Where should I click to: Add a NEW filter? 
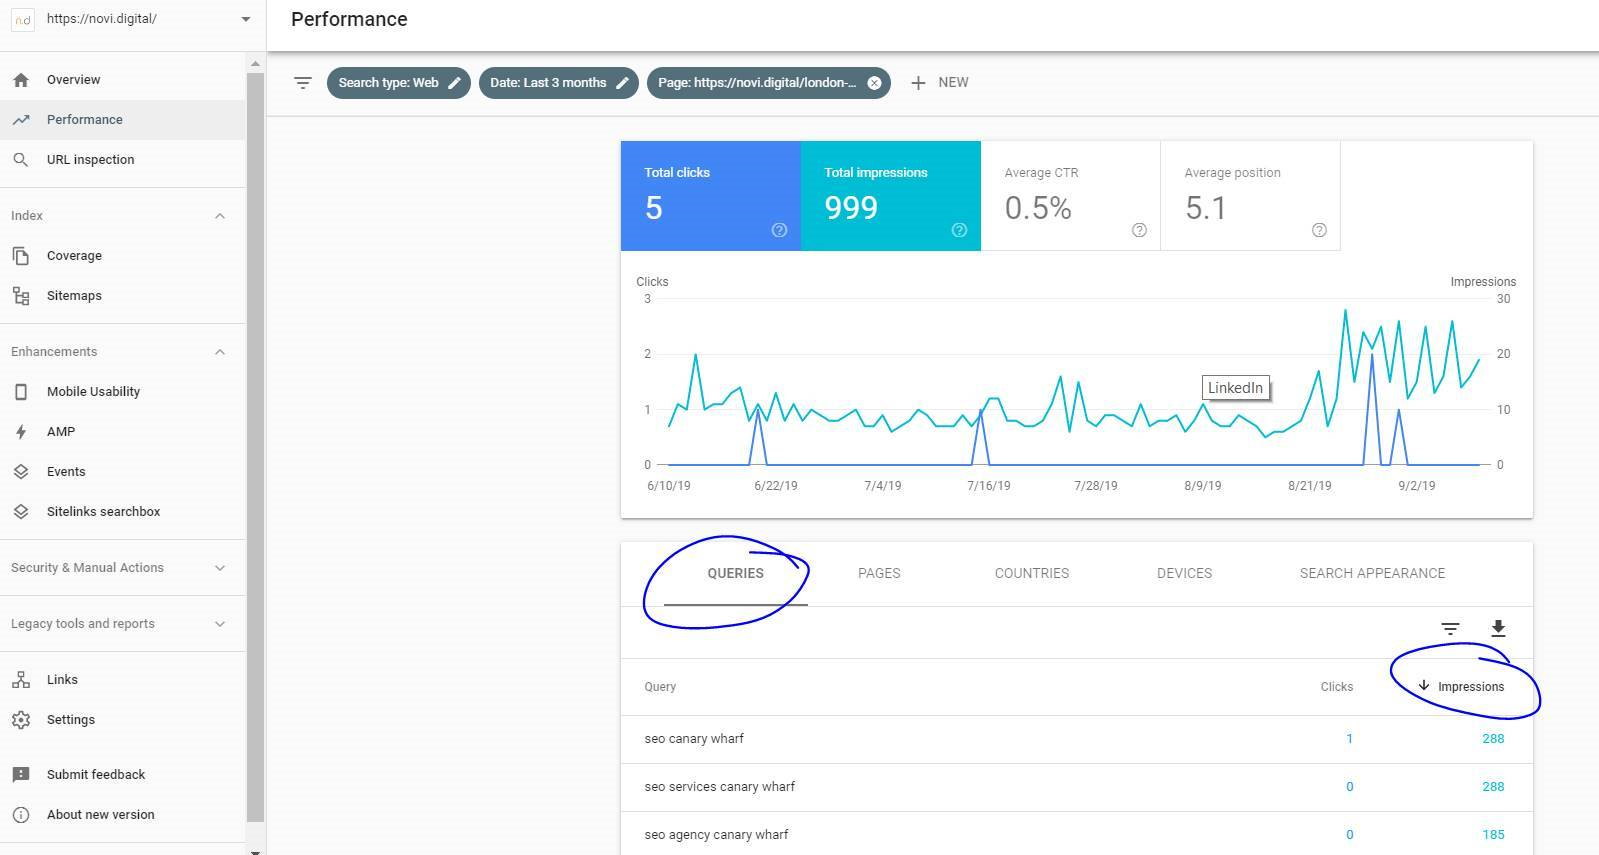click(939, 83)
